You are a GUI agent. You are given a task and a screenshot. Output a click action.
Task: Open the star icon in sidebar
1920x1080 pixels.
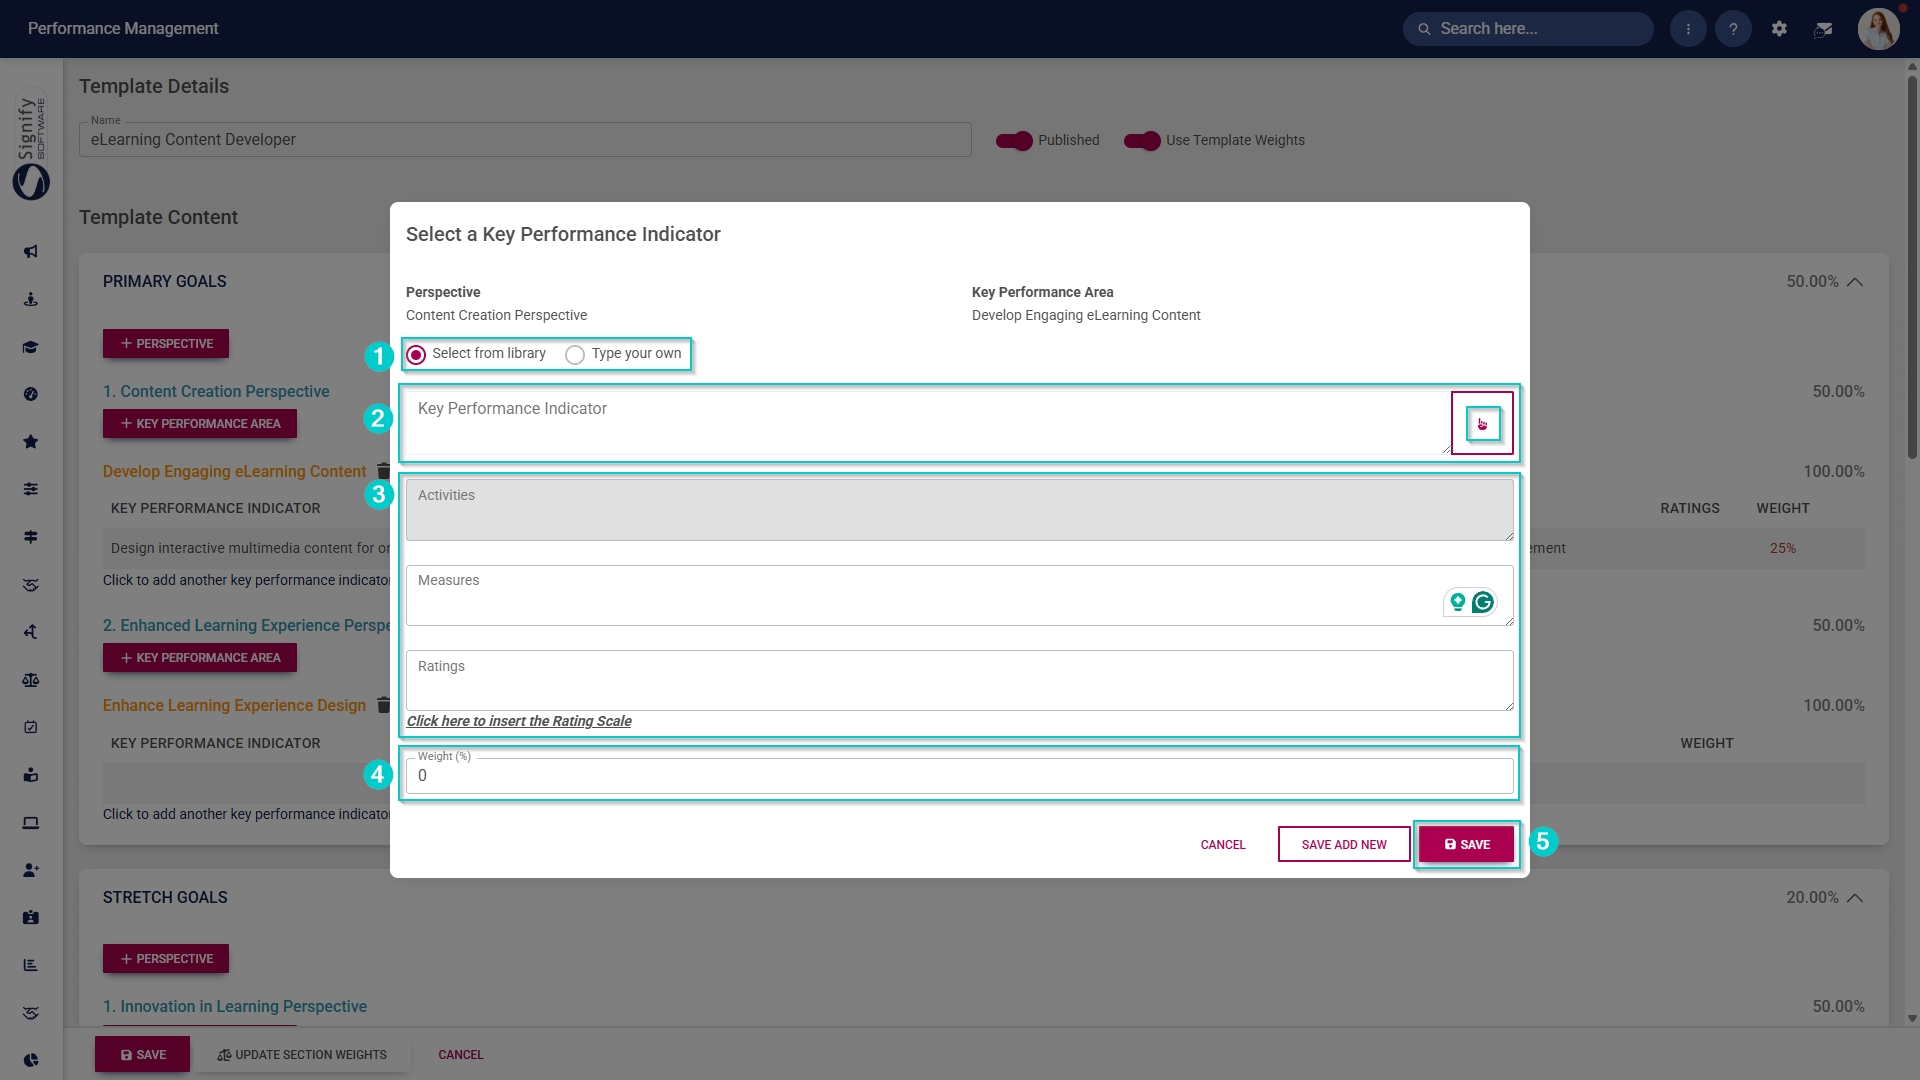[x=31, y=442]
